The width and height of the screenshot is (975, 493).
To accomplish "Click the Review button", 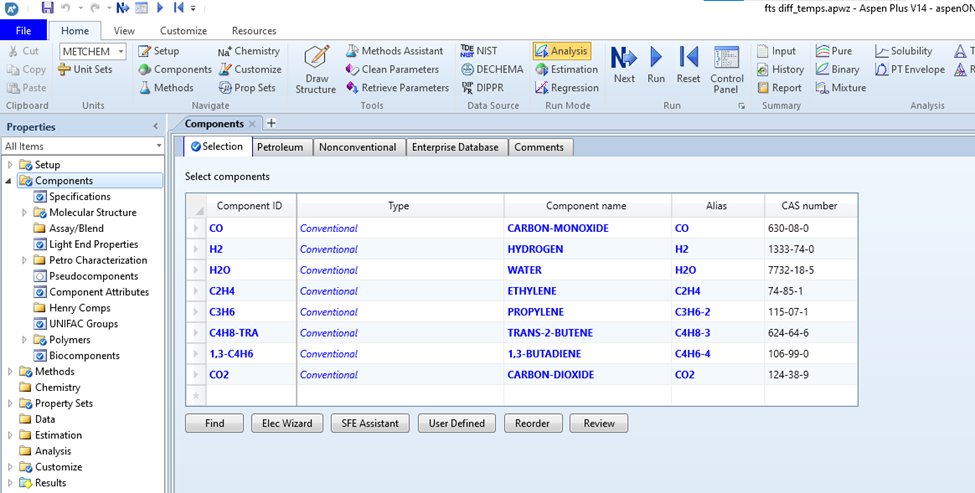I will pos(599,423).
